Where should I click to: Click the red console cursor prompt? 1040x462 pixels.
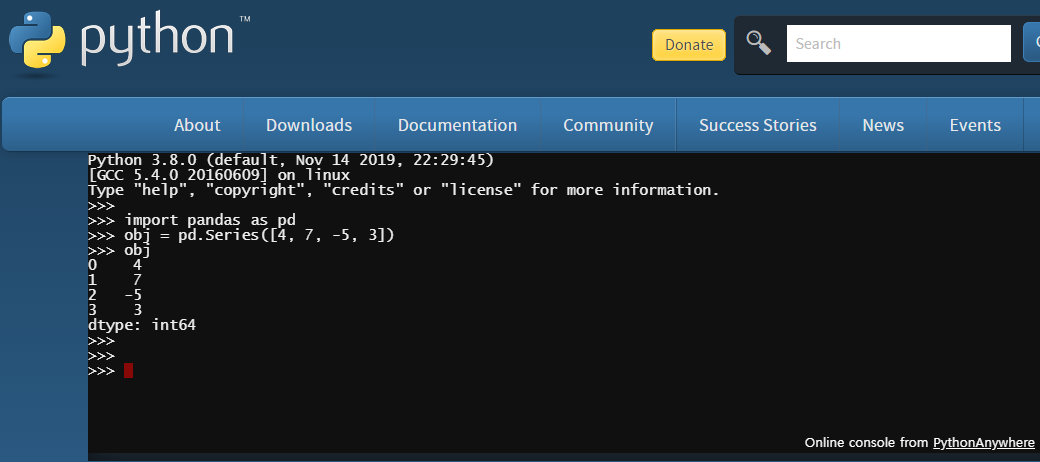click(128, 371)
